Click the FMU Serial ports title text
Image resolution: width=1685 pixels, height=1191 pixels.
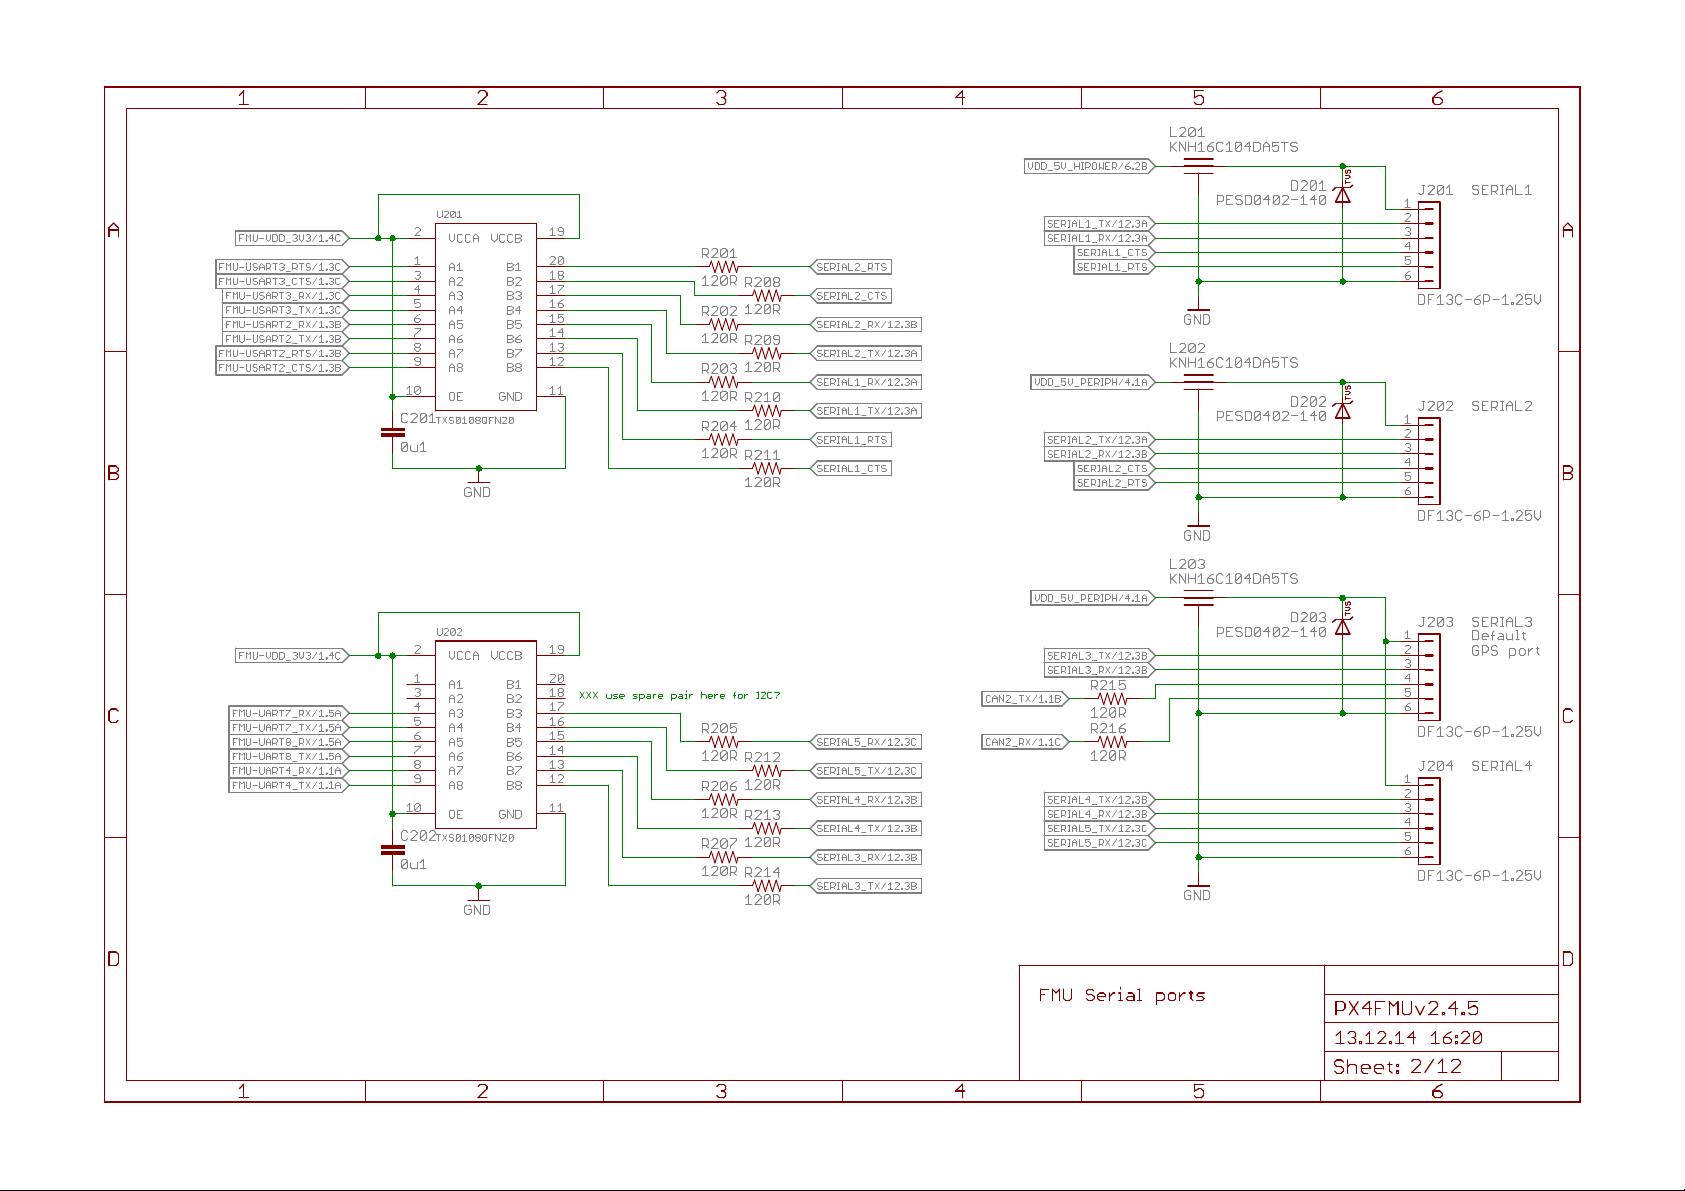pos(1122,995)
